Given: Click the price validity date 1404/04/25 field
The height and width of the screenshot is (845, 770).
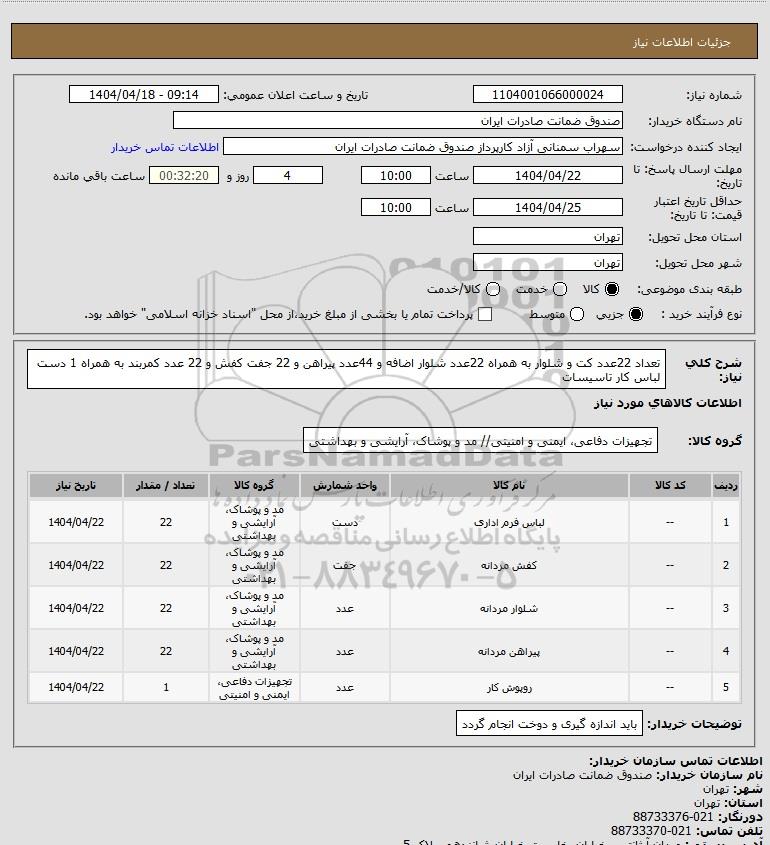Looking at the screenshot, I should (x=547, y=207).
